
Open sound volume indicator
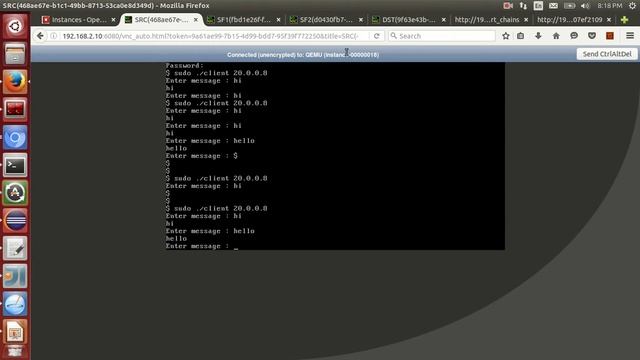tap(585, 6)
